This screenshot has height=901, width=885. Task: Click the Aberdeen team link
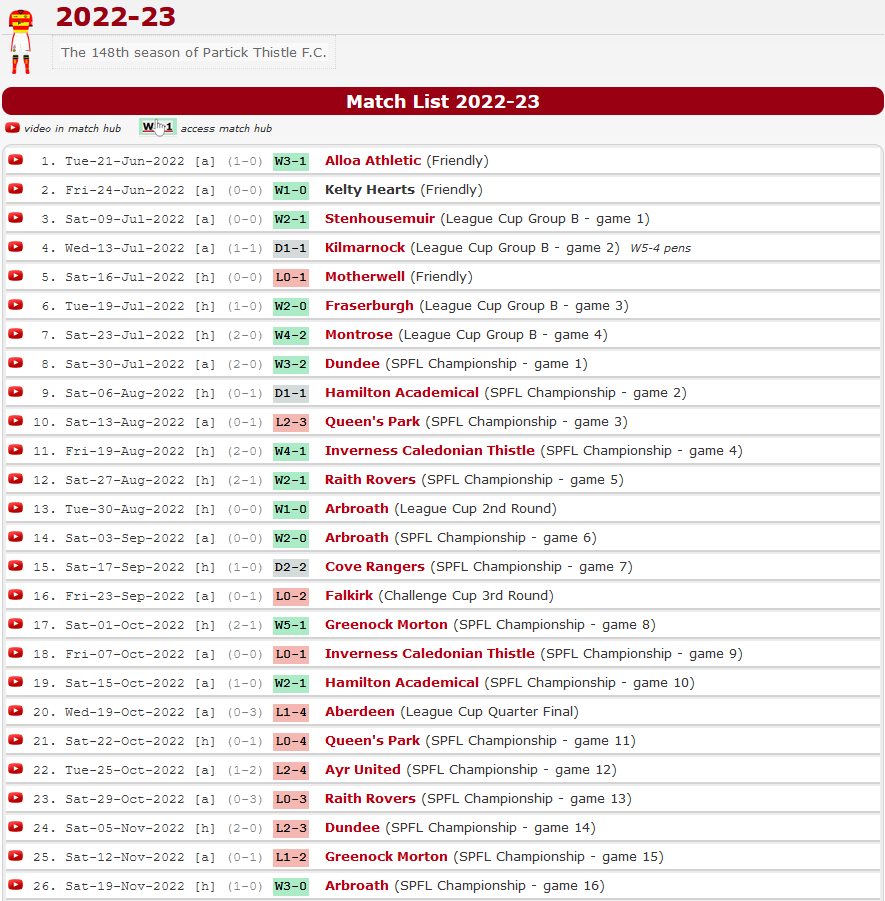click(x=360, y=711)
